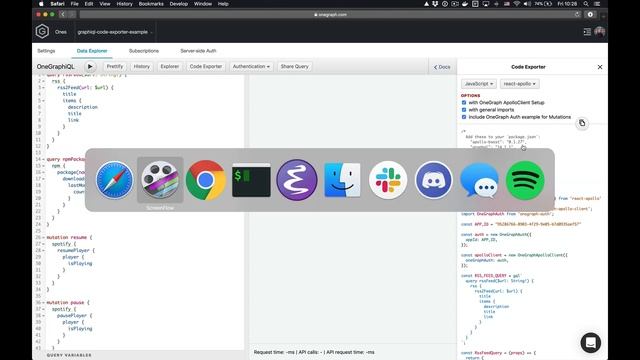Go back in Safari
This screenshot has height=360, width=640.
click(62, 14)
